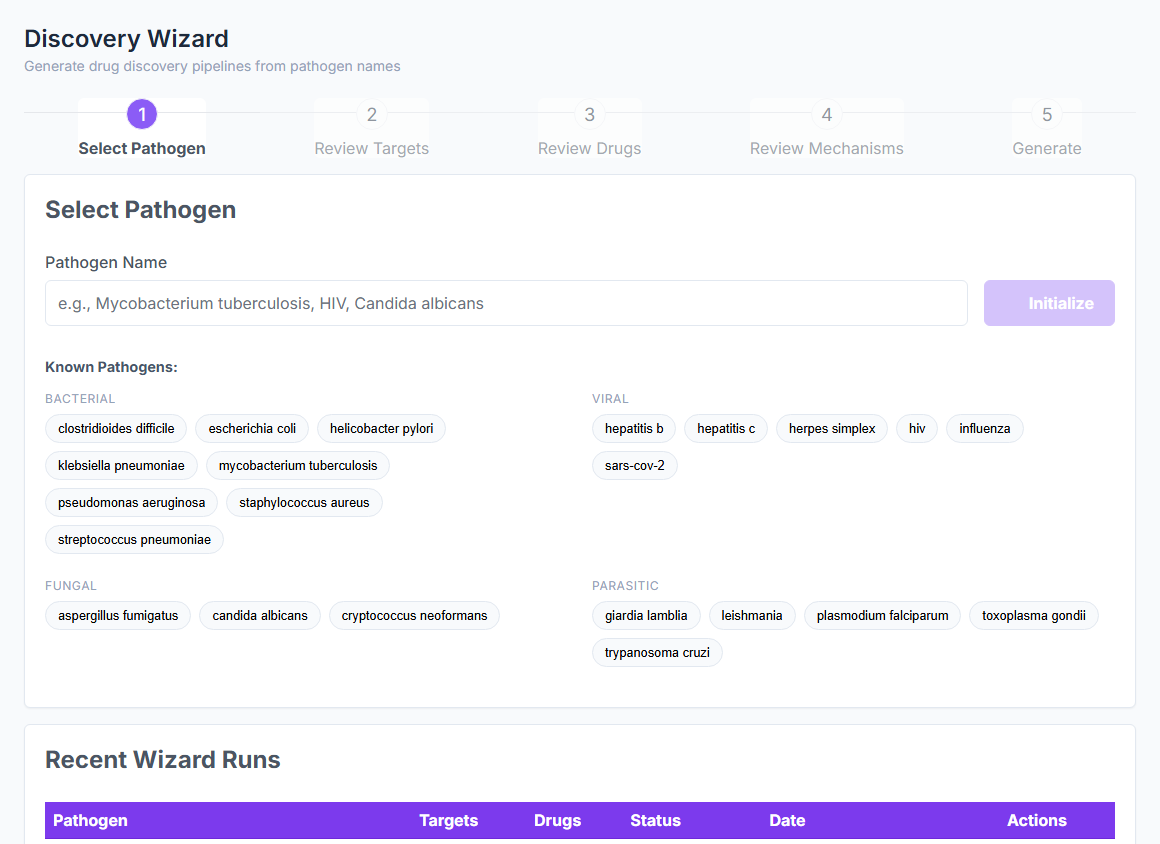Select escherichia coli chip
Screen dimensions: 1160x844
coord(252,428)
